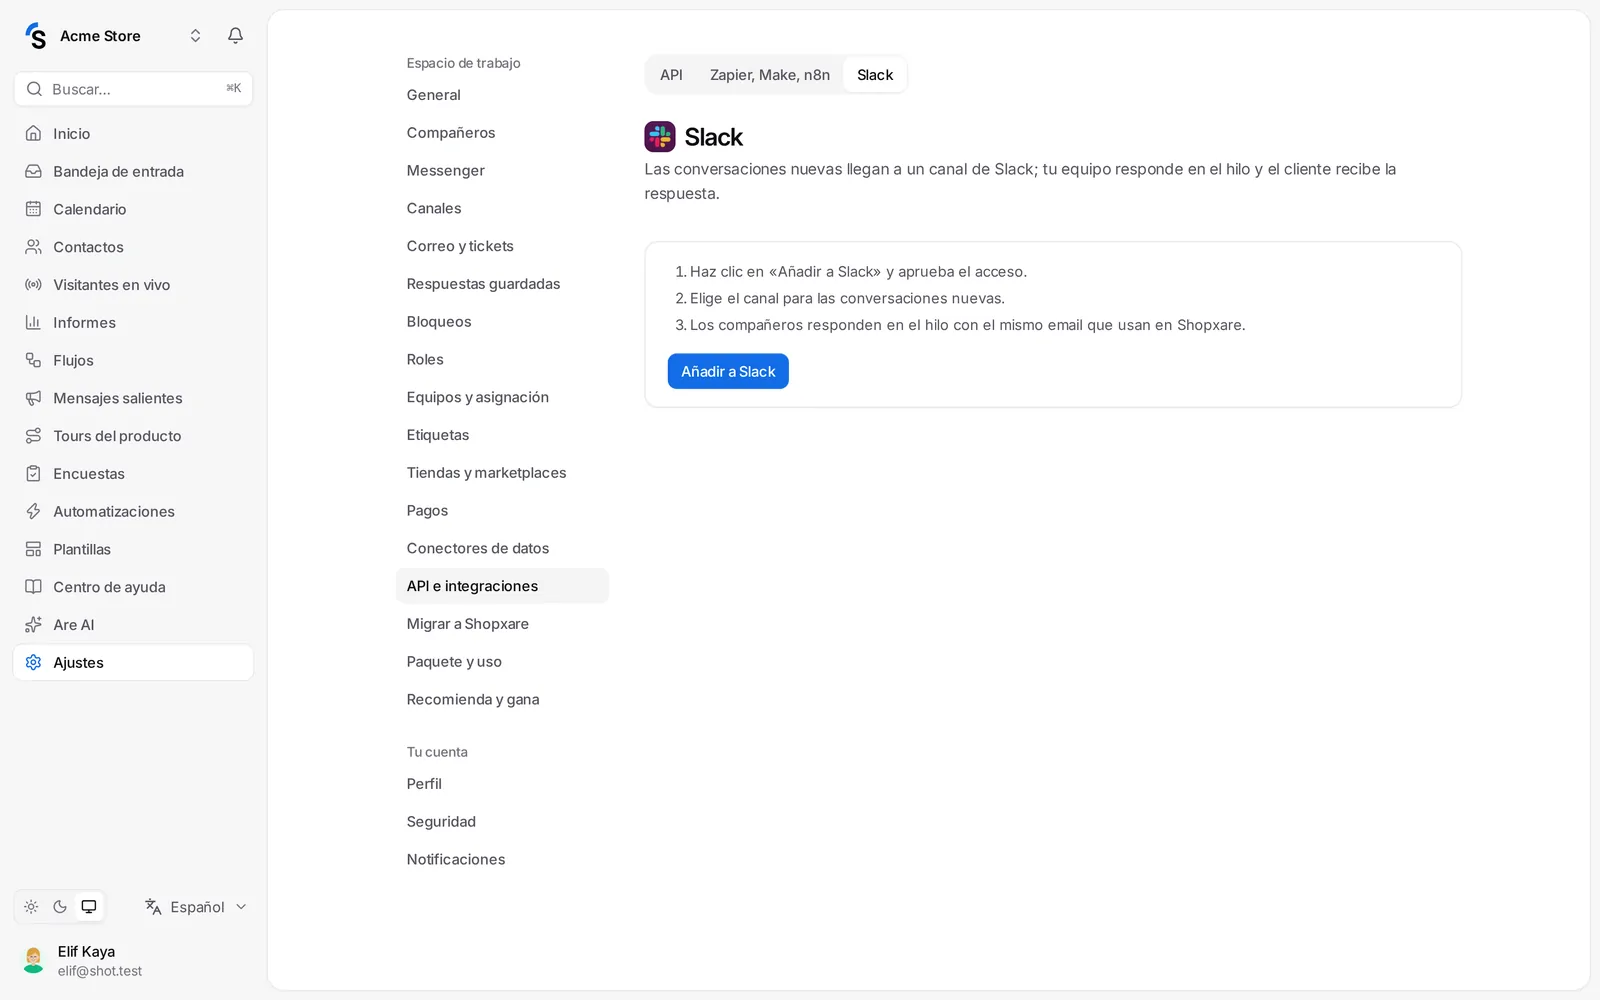Click the Encuestas clipboard icon
The height and width of the screenshot is (1000, 1600).
[x=33, y=474]
